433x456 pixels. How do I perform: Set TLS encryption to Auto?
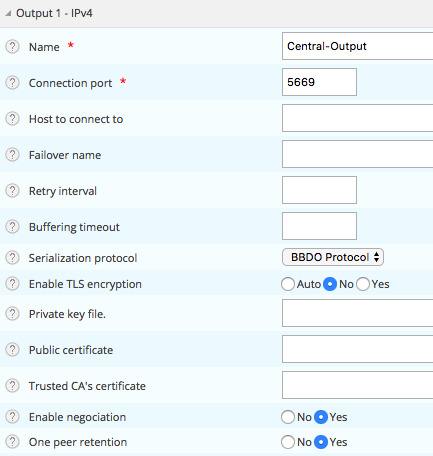(288, 284)
